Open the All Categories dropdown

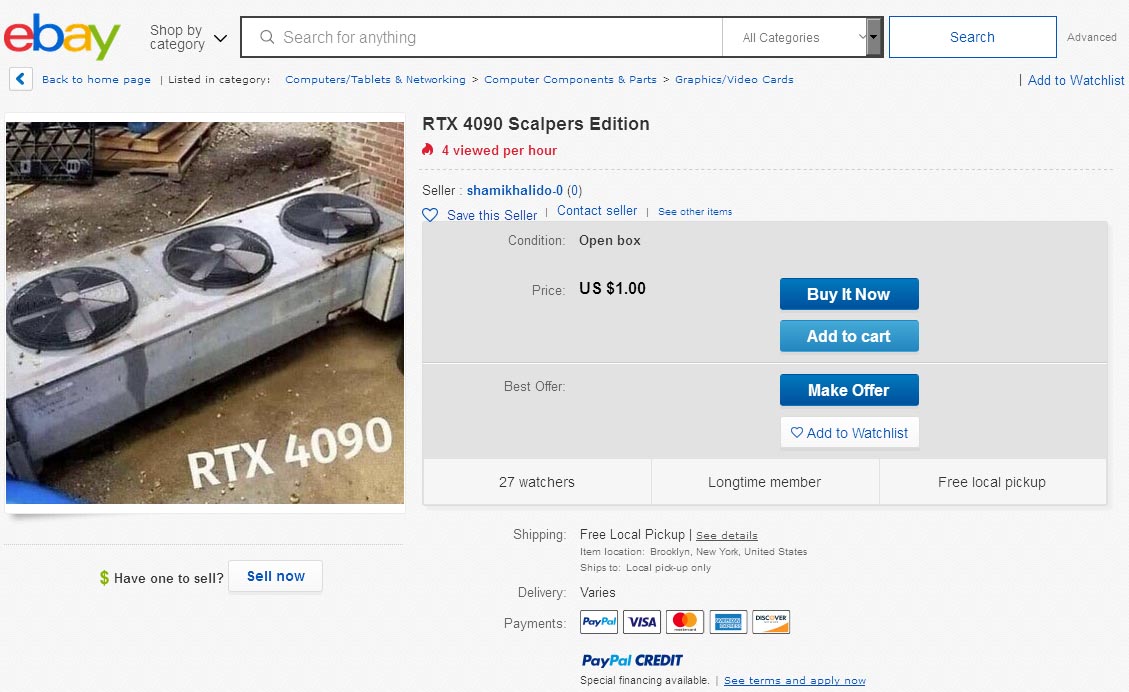click(803, 38)
